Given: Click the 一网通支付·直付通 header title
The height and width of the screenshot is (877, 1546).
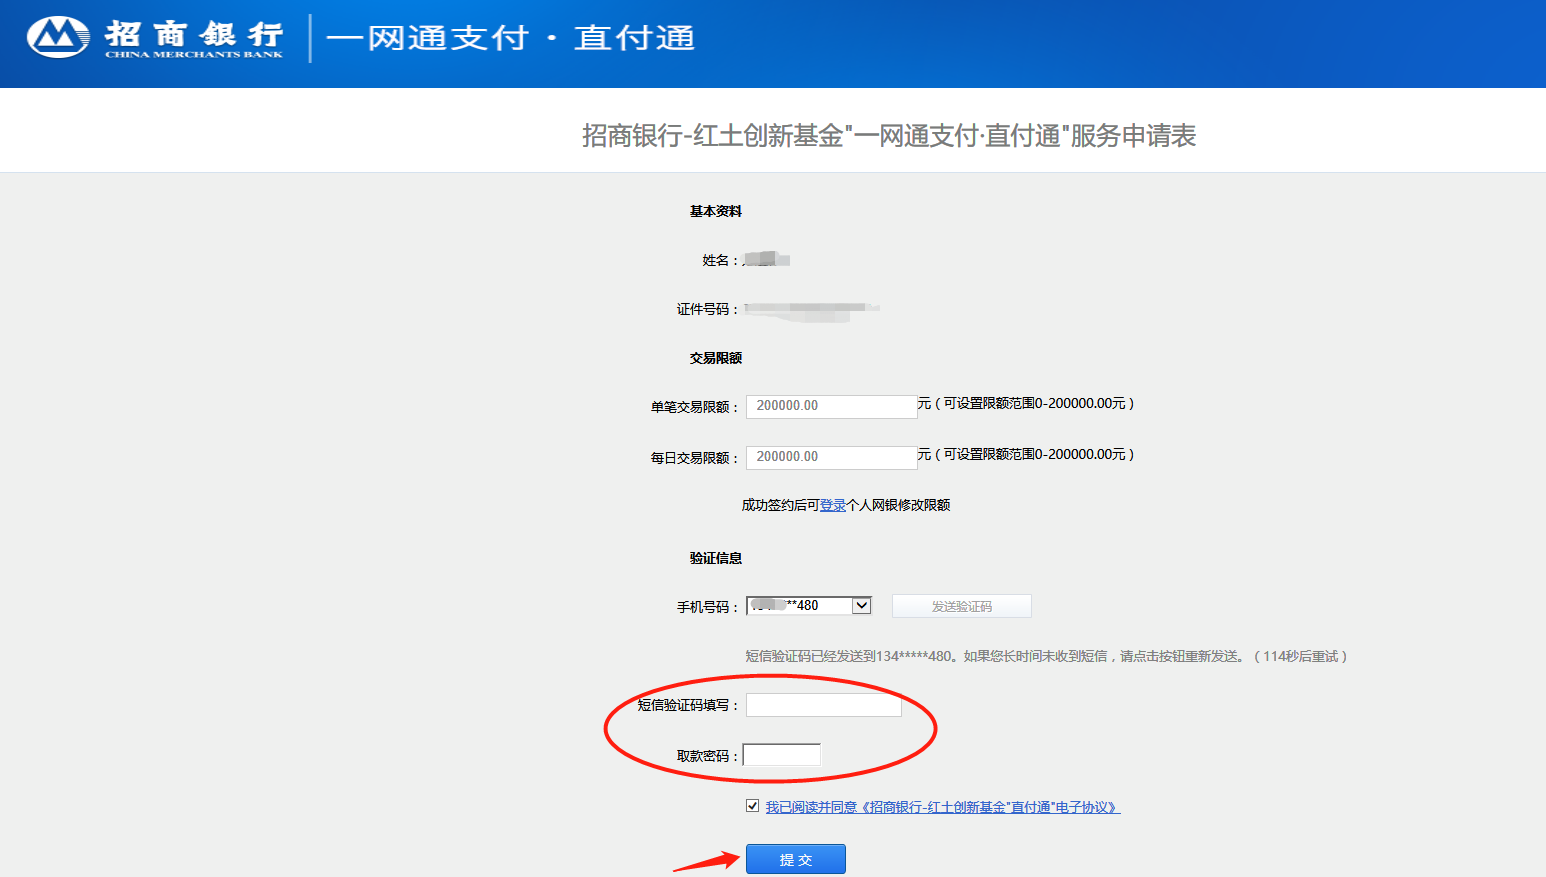Looking at the screenshot, I should 510,38.
